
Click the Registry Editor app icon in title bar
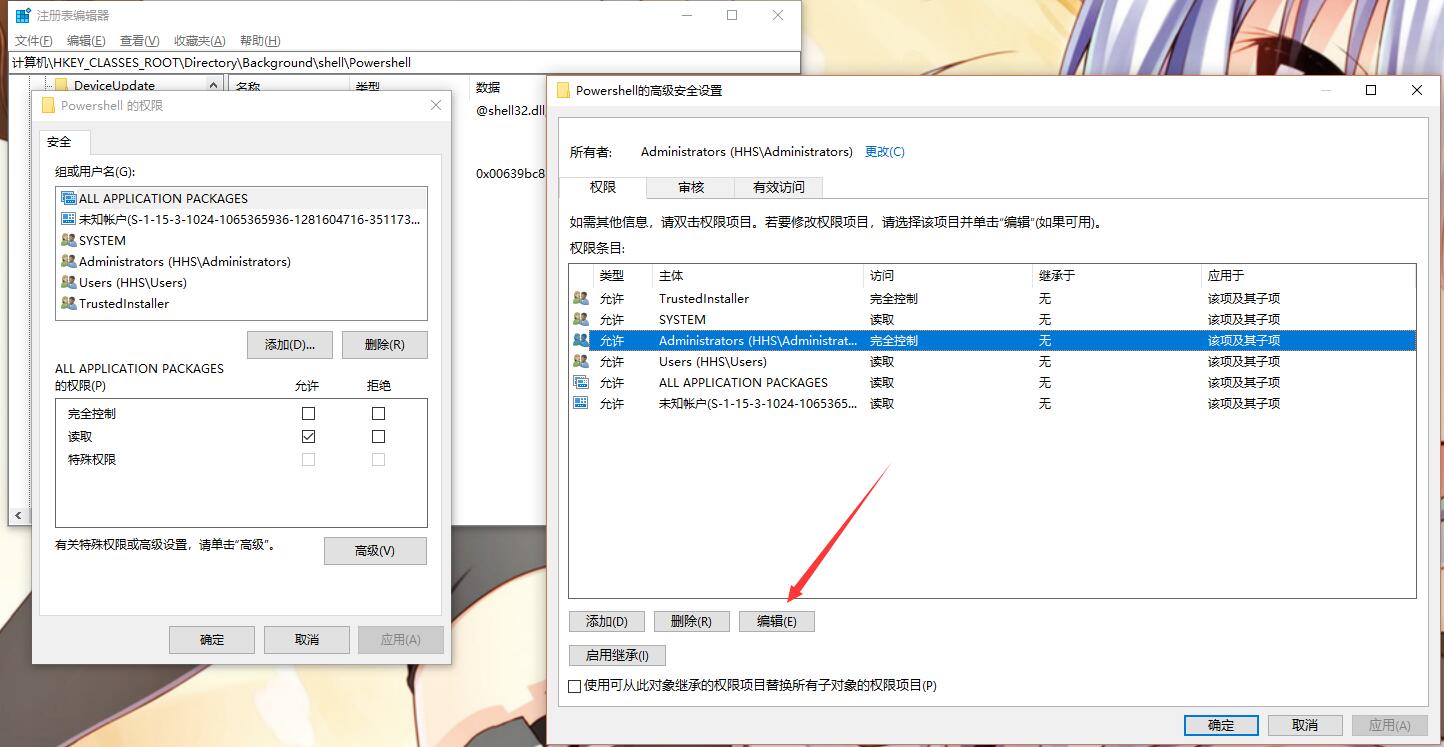(x=22, y=15)
